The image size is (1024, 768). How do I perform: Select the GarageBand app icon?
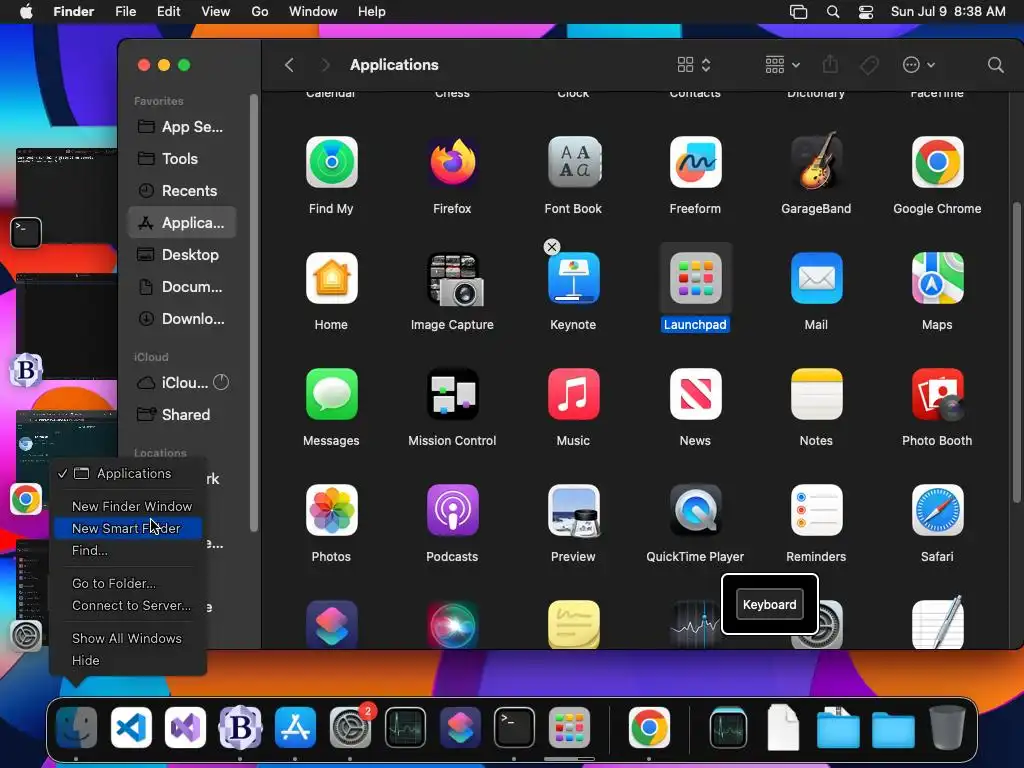click(x=816, y=162)
